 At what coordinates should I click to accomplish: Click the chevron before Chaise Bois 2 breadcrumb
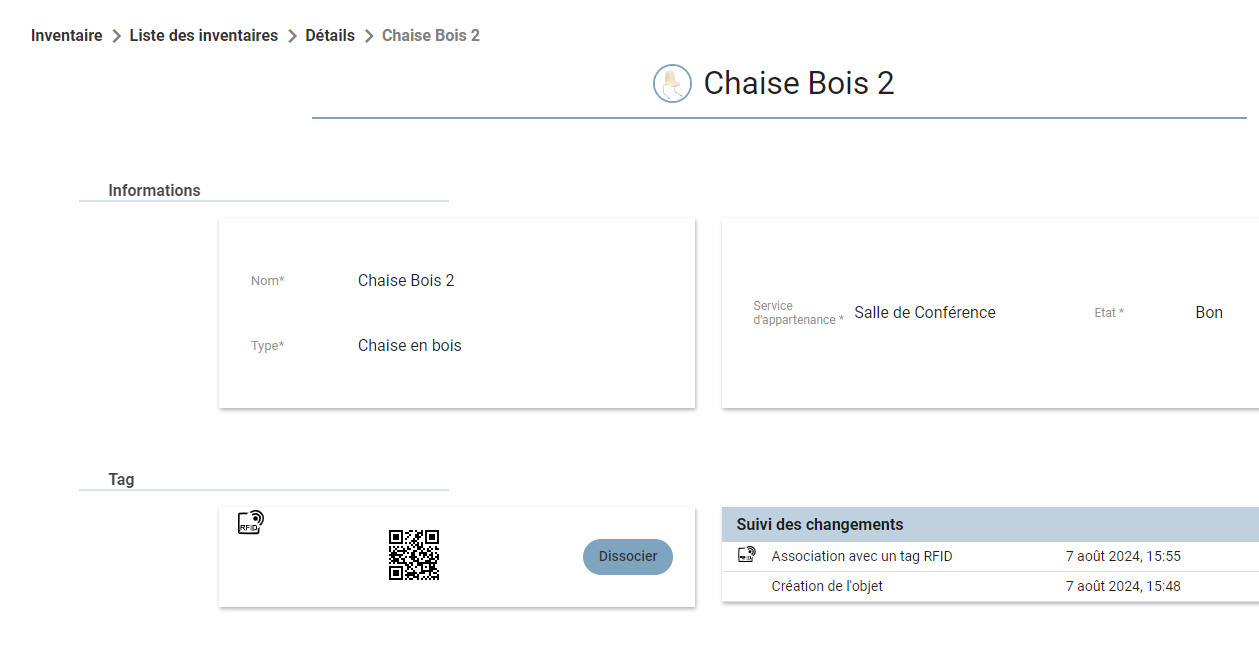[369, 36]
